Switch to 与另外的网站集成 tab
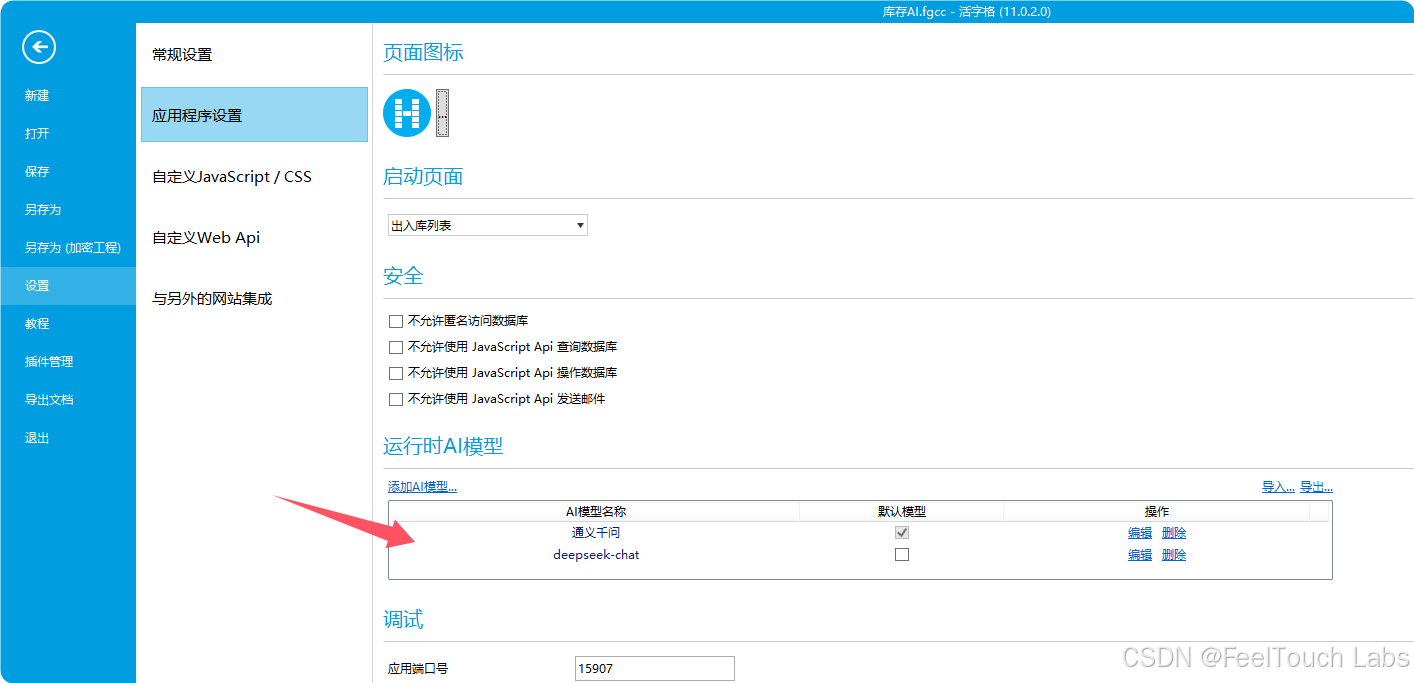This screenshot has height=683, width=1414. pos(254,299)
